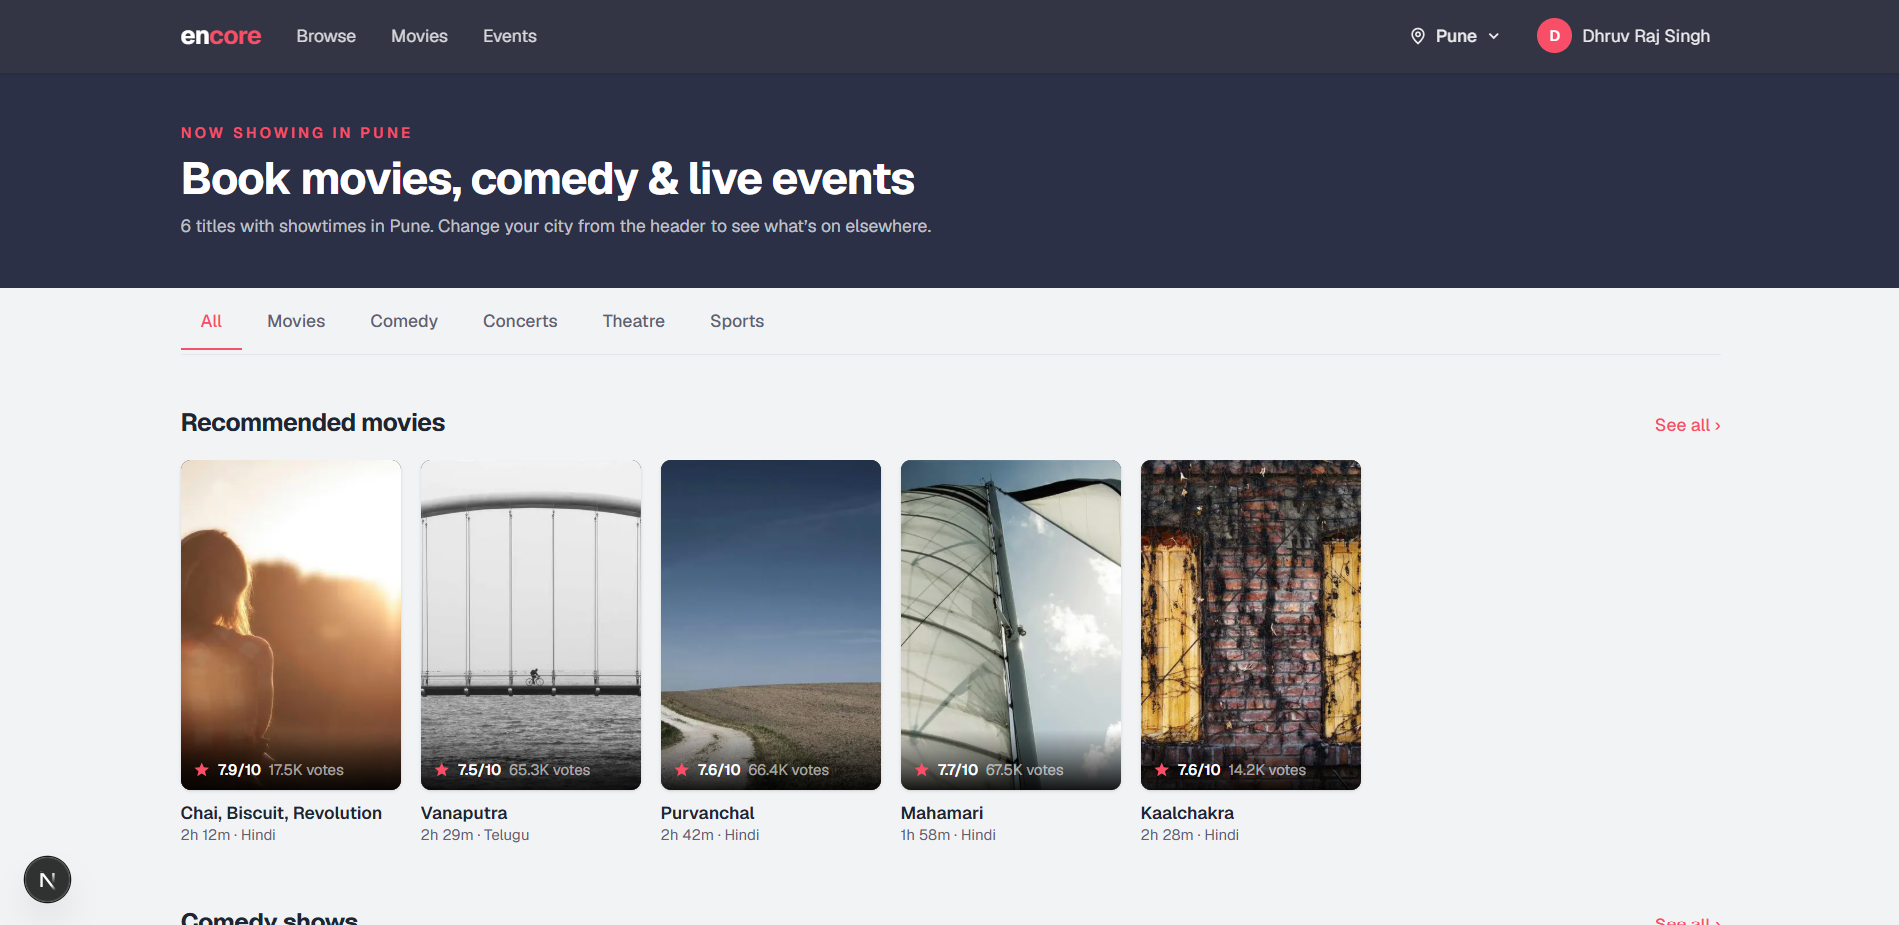Screen dimensions: 1899x925
Task: Click the Mahamari movie title
Action: 942,813
